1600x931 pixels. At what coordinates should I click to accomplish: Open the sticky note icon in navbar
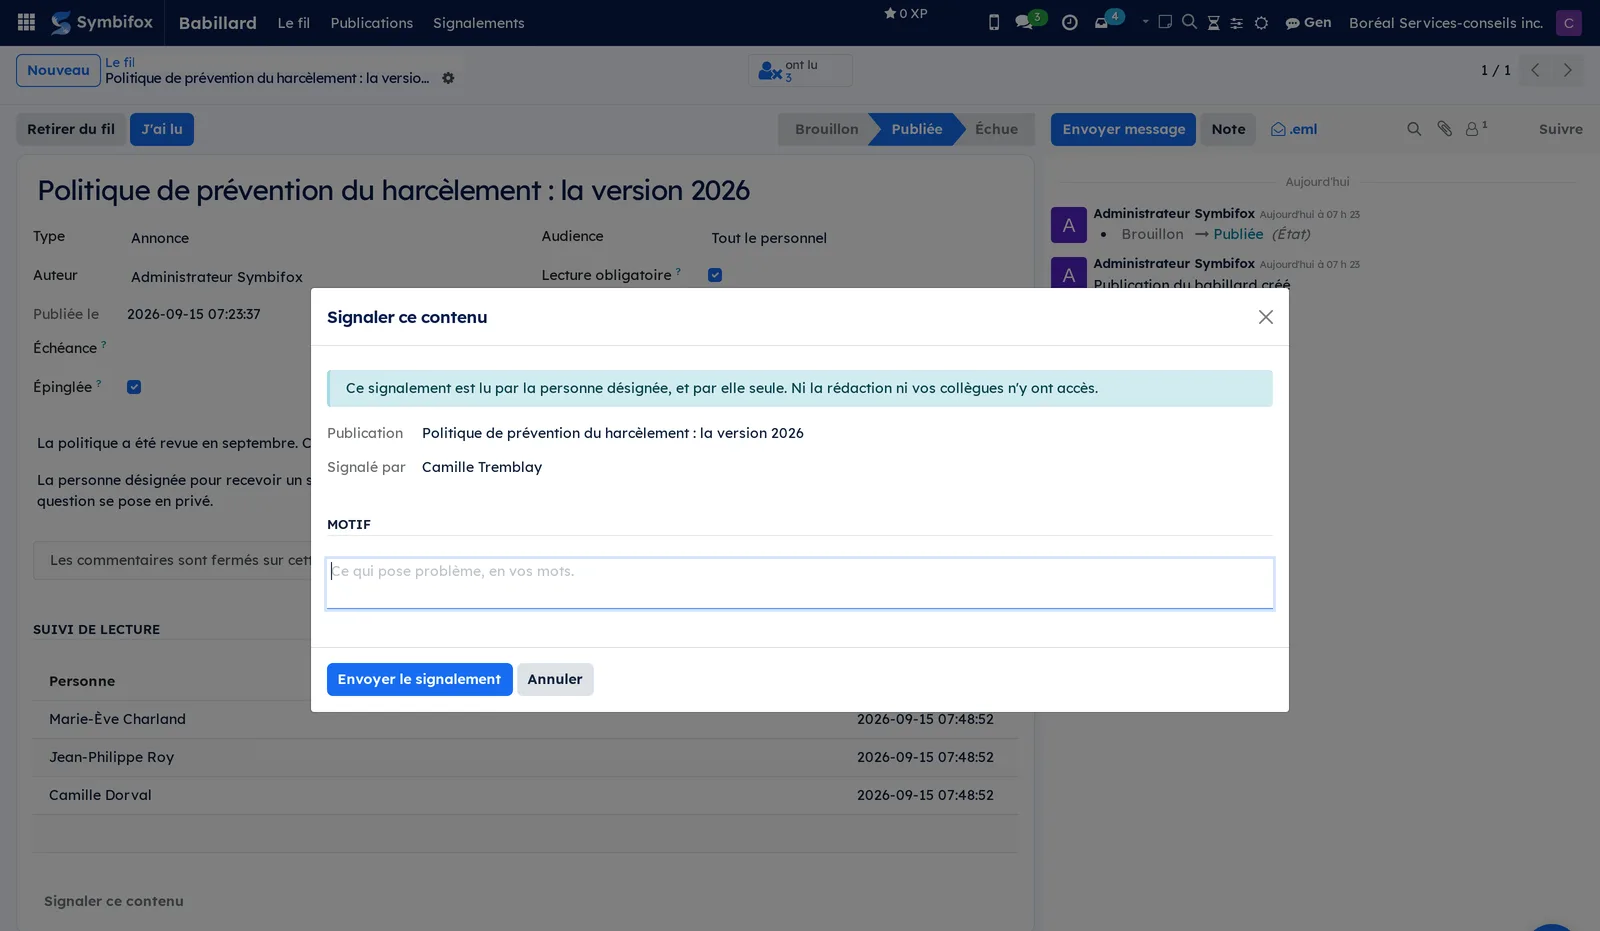coord(1165,22)
